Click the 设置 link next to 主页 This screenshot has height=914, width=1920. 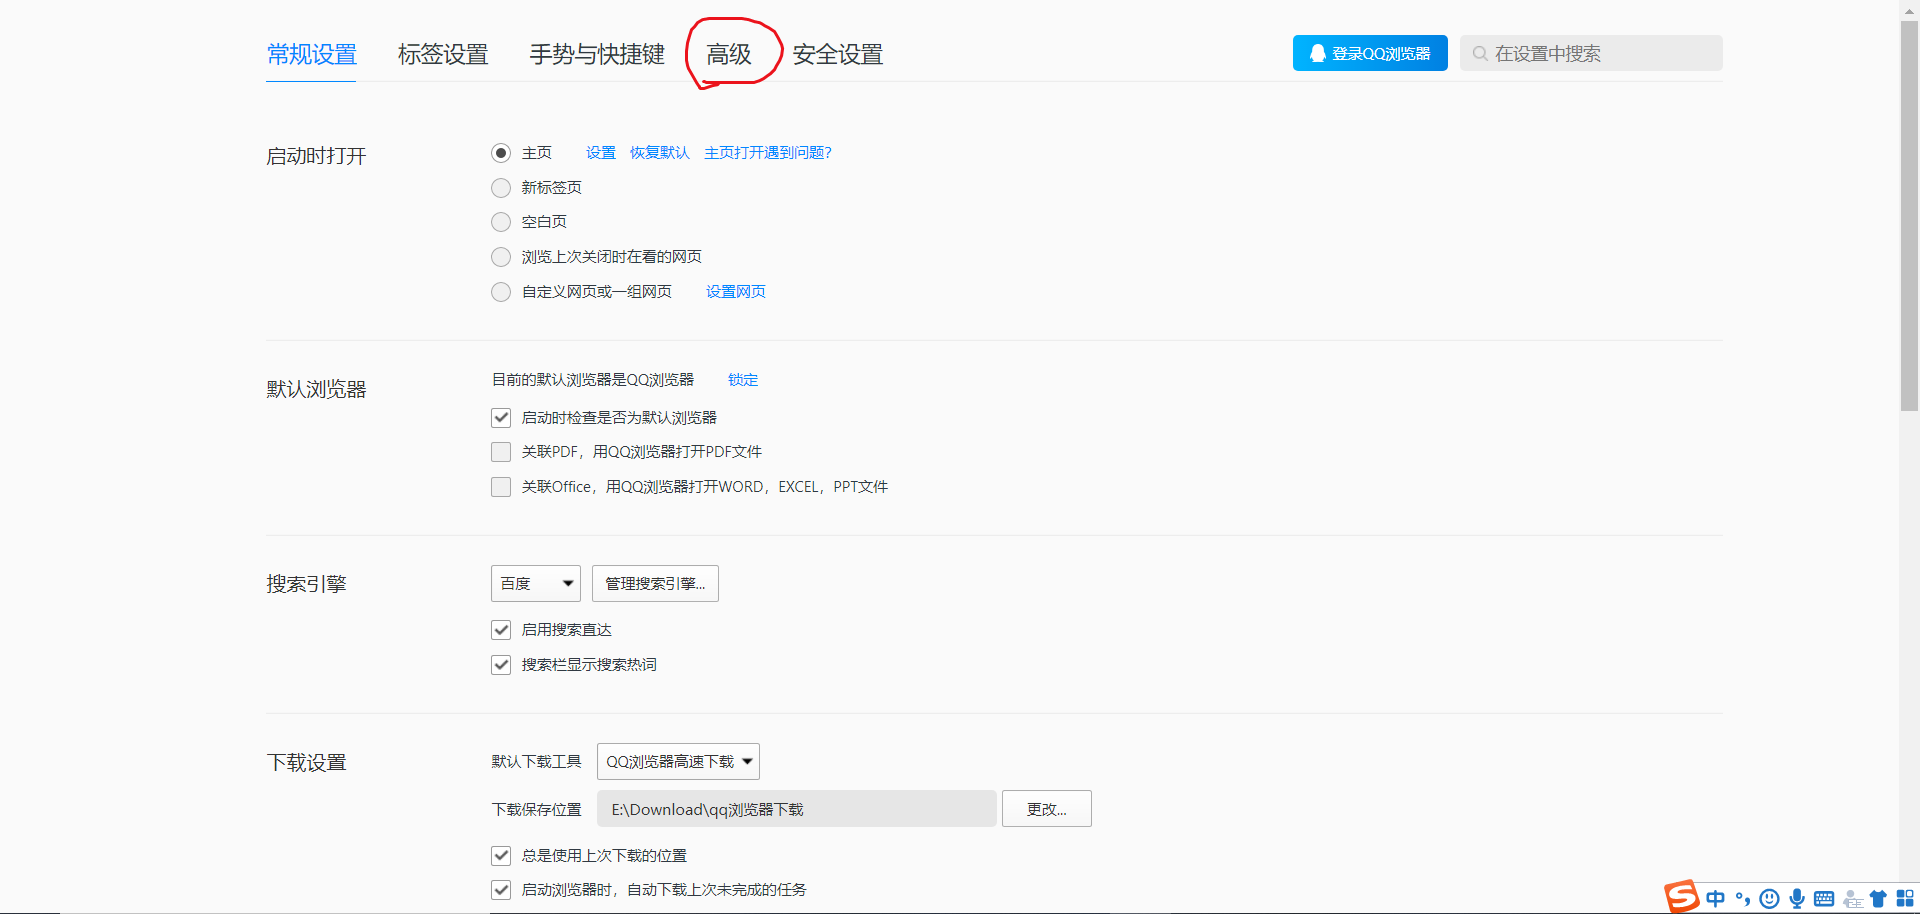click(601, 153)
